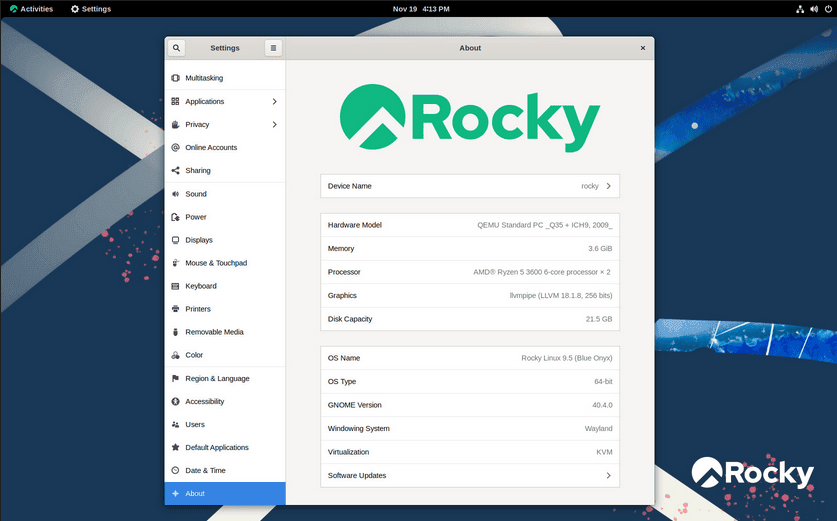Click the Displays monitor icon
Screen dimensions: 837x521
(x=175, y=240)
